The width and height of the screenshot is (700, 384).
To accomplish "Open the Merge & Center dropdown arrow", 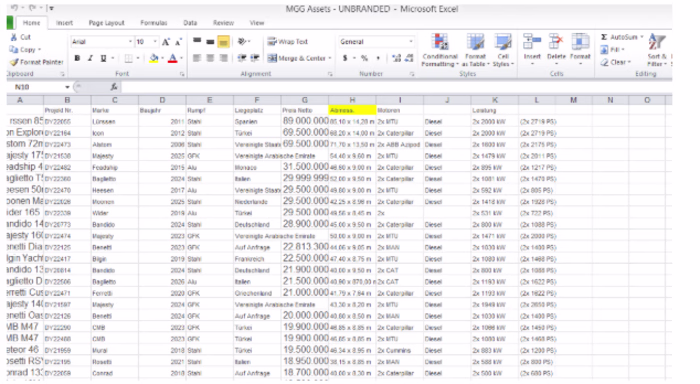I will tap(330, 58).
